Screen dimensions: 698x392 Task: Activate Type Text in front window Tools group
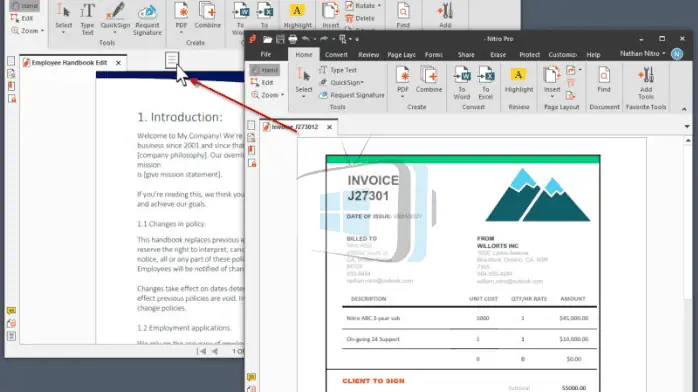(338, 70)
